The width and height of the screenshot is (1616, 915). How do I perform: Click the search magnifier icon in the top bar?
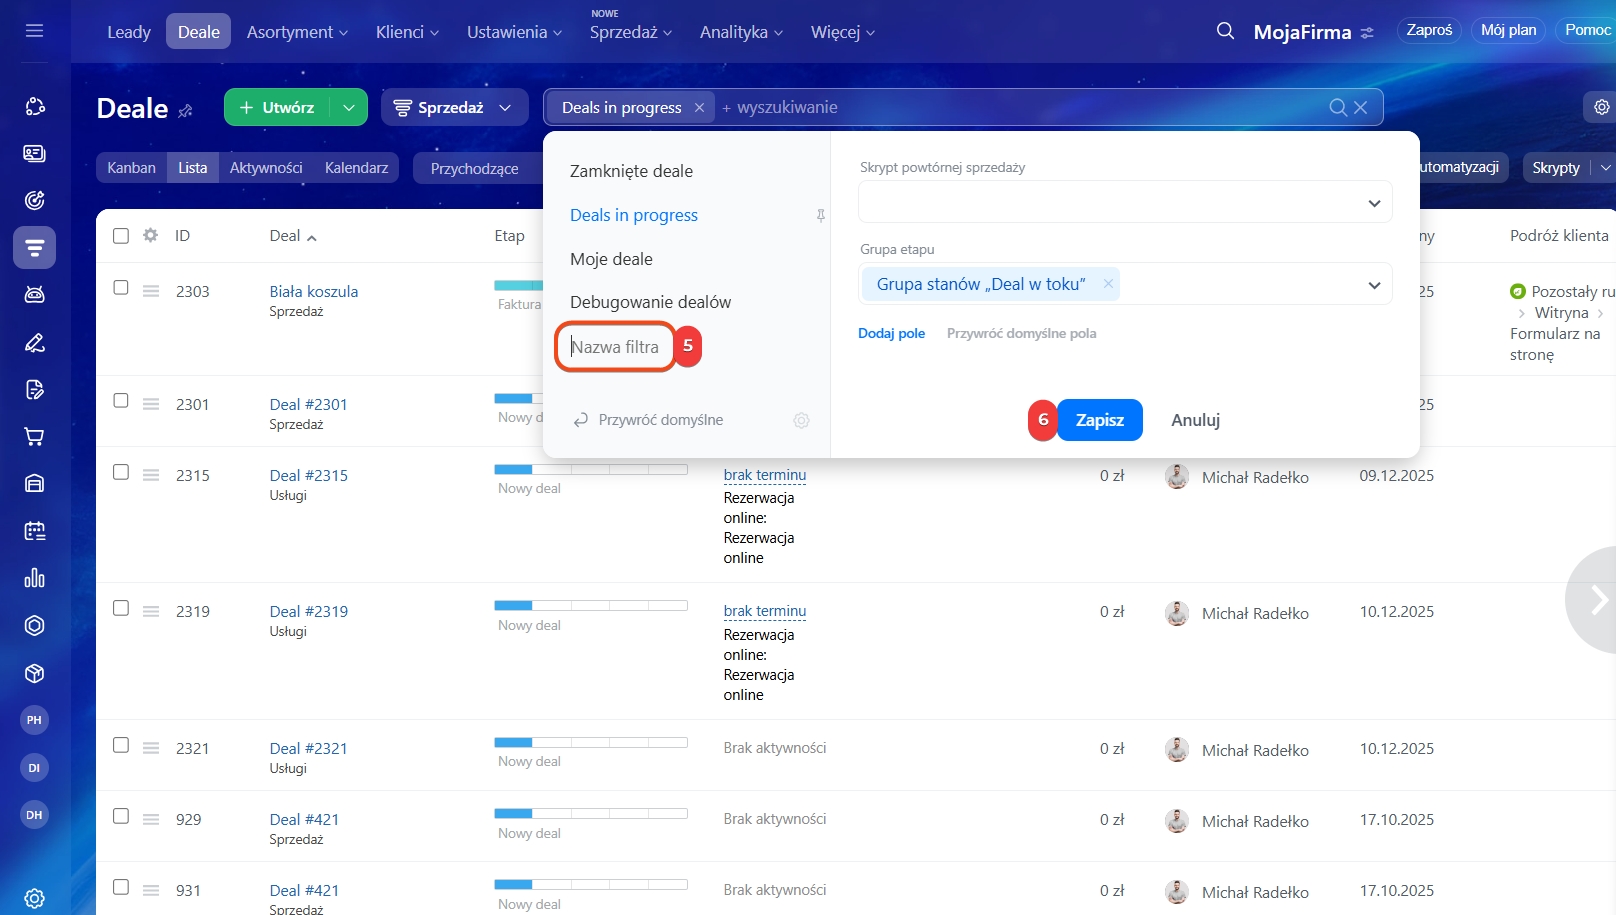(x=1225, y=31)
